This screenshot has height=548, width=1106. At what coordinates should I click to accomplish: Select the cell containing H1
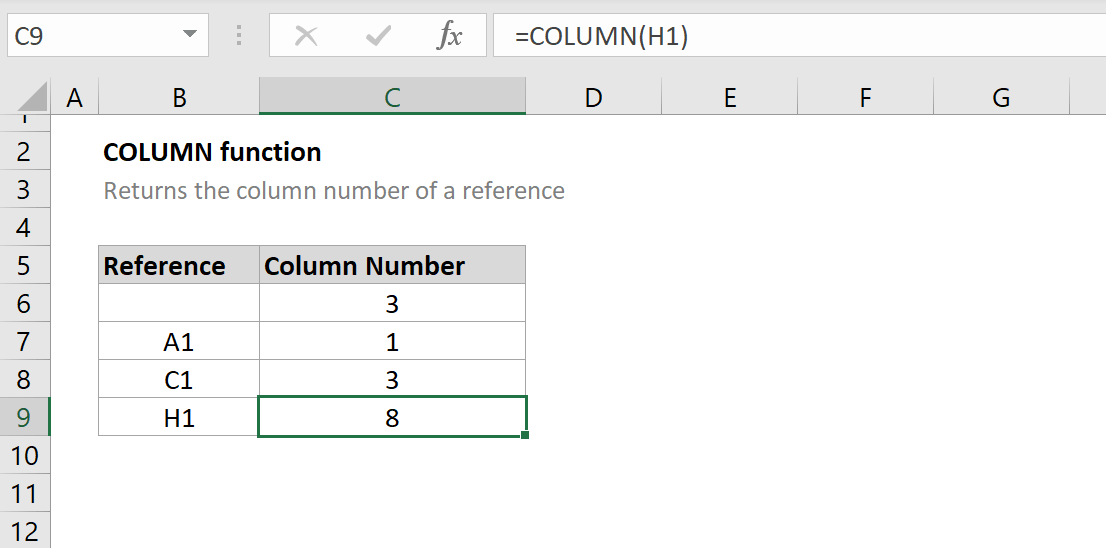click(x=179, y=417)
